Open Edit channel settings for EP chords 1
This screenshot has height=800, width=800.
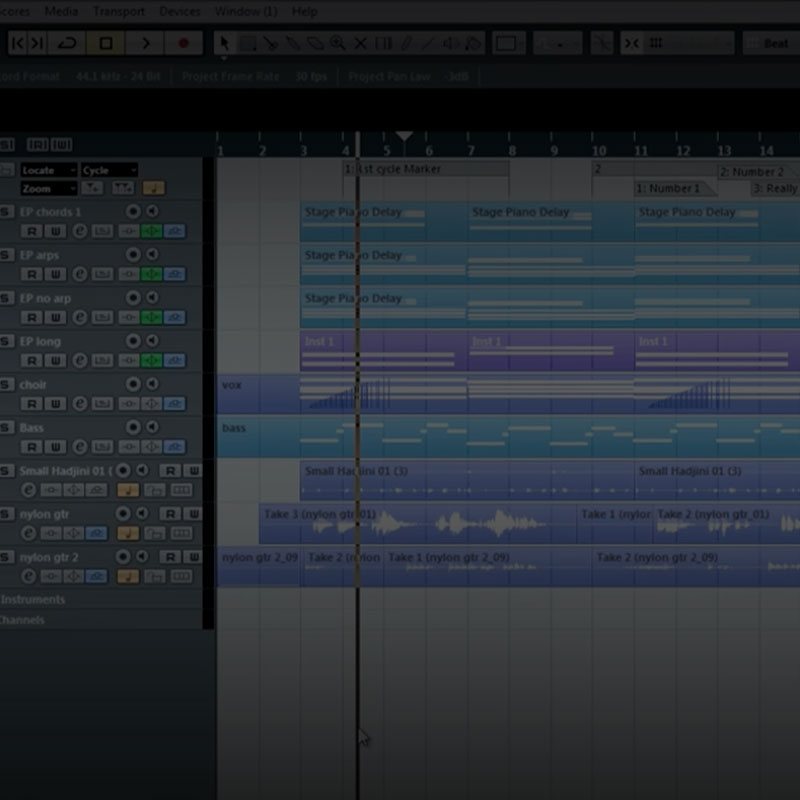click(x=80, y=231)
